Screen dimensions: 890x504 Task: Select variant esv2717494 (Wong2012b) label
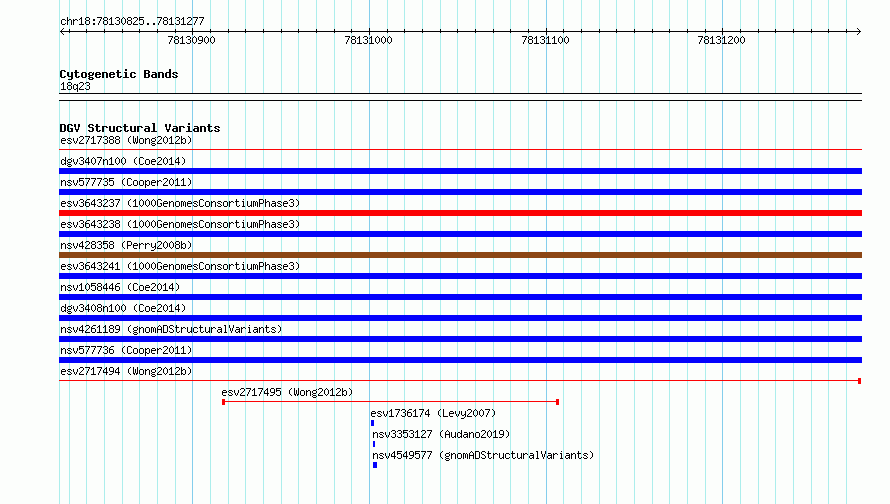point(126,371)
